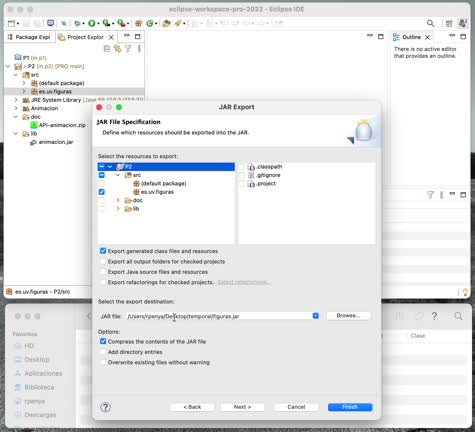
Task: Close the Project Explorer tab
Action: coord(111,37)
